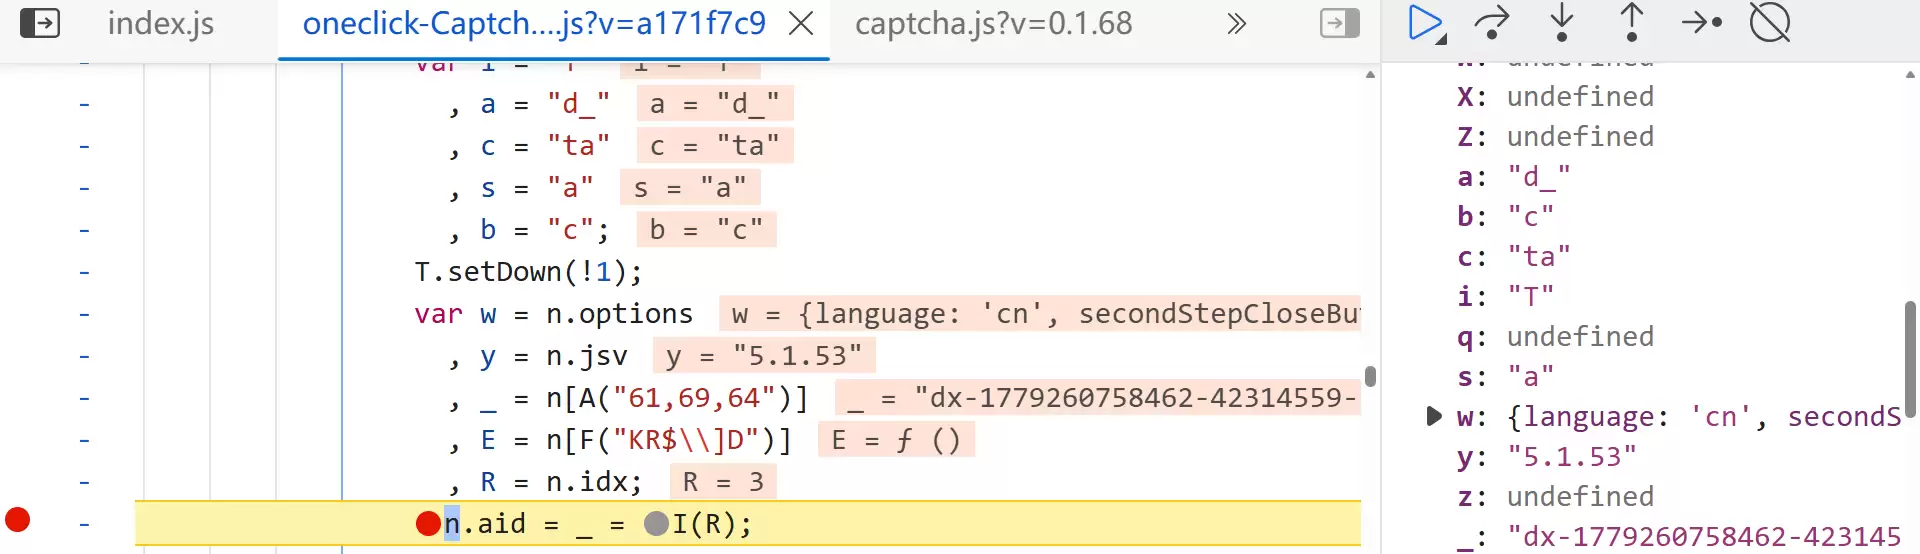Toggle the debugger sidebar collapse icon

[x=1340, y=23]
